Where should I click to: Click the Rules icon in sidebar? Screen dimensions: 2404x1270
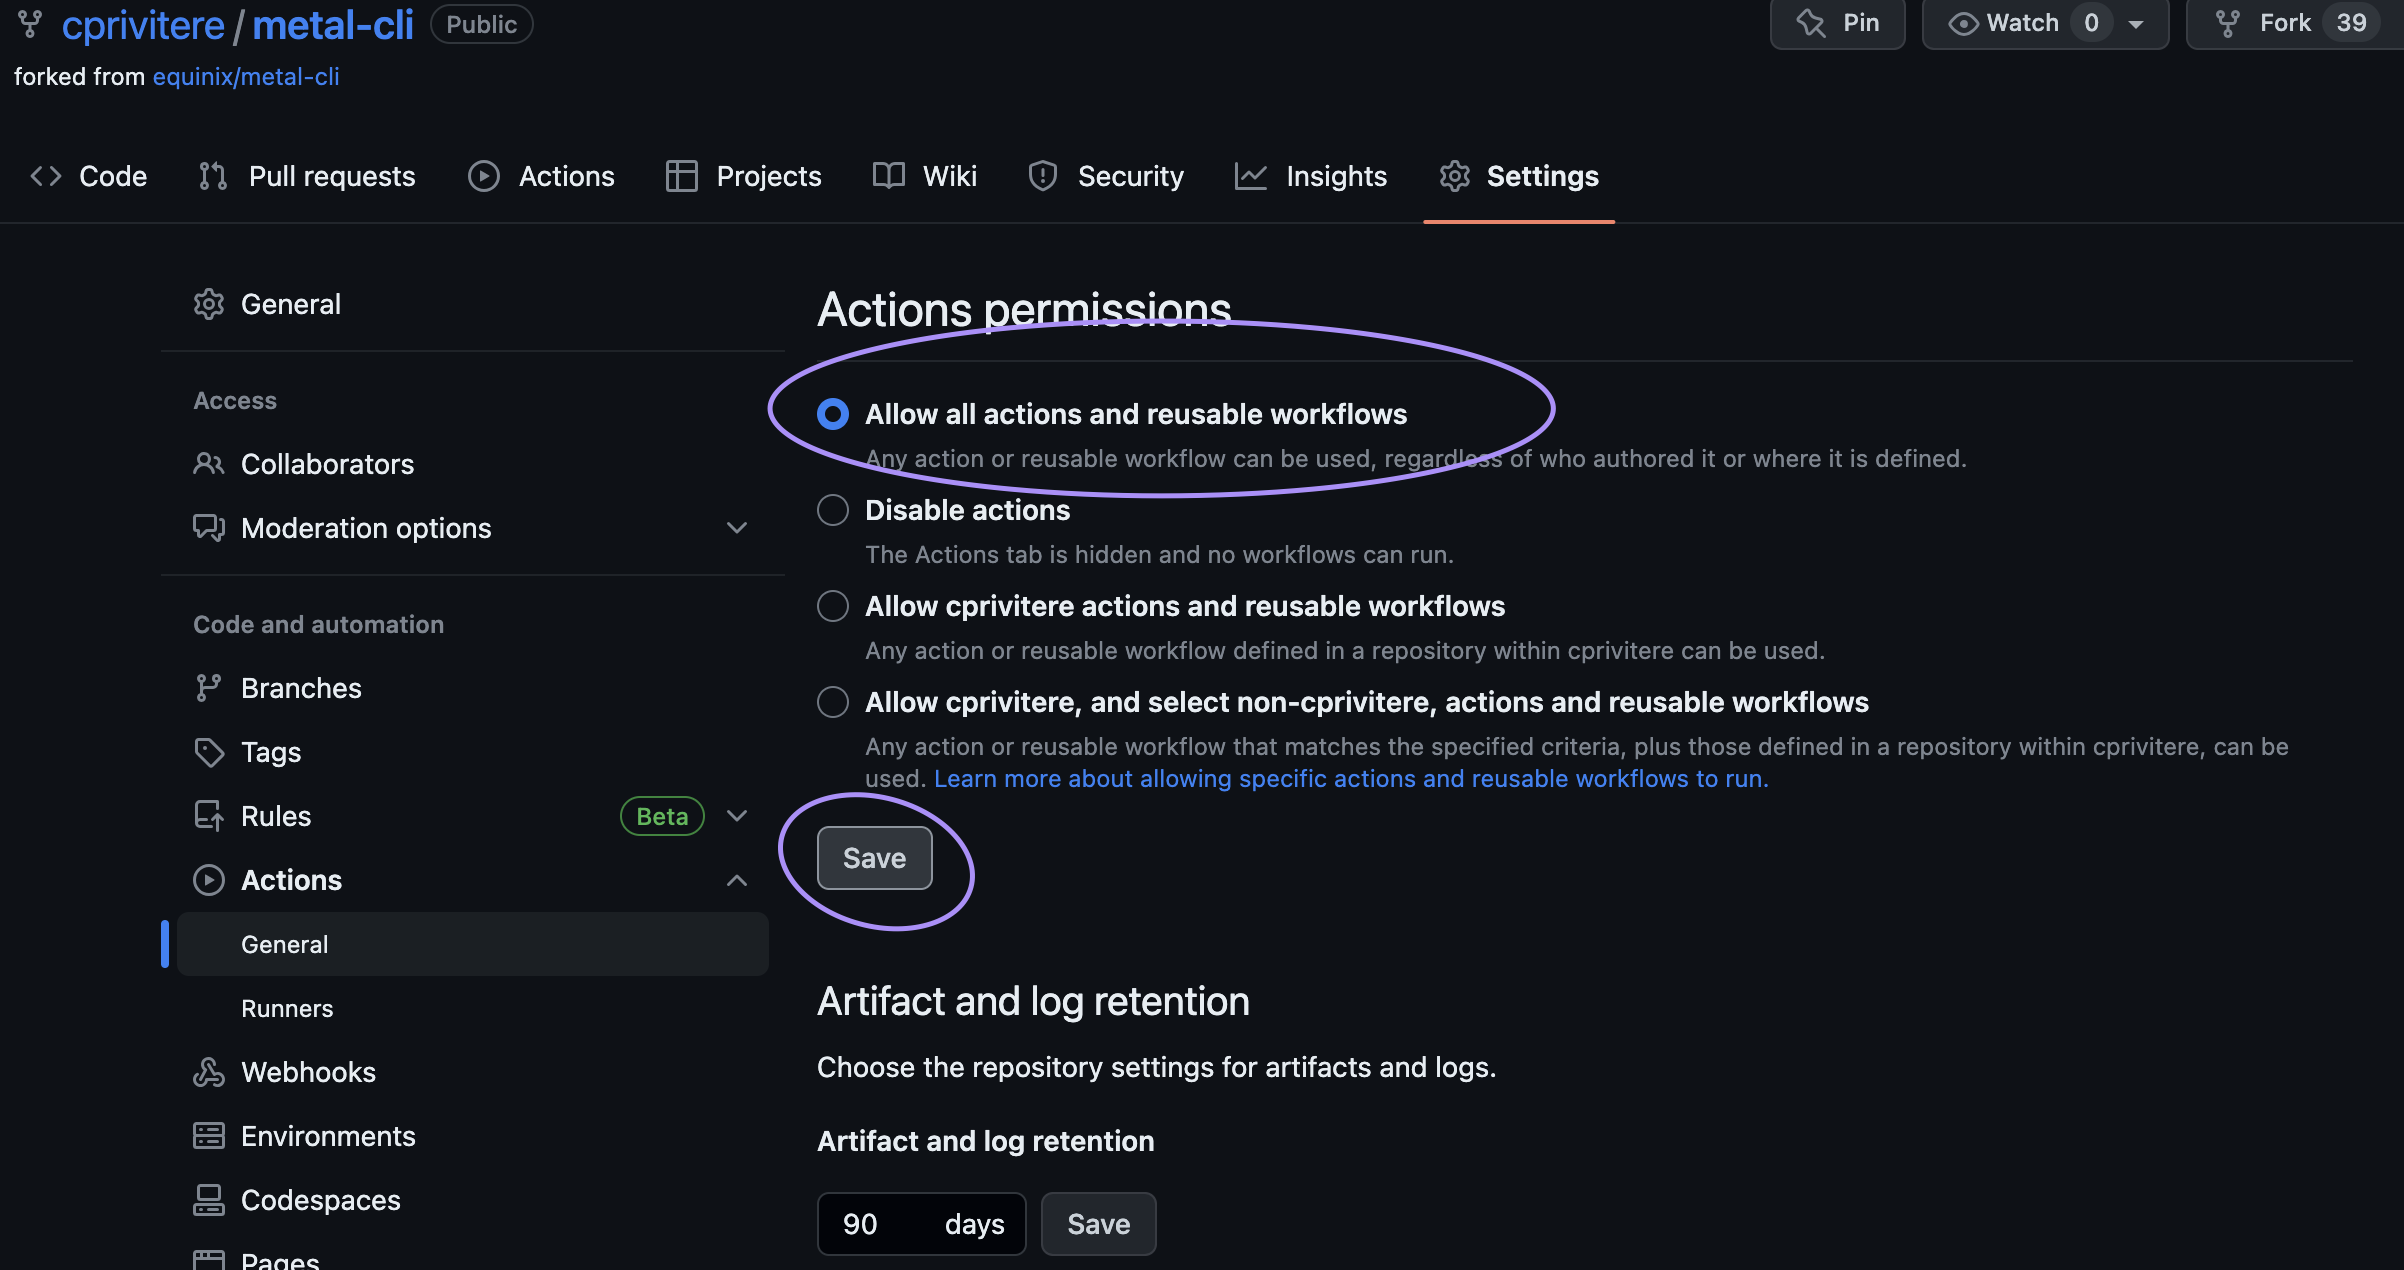pos(209,816)
